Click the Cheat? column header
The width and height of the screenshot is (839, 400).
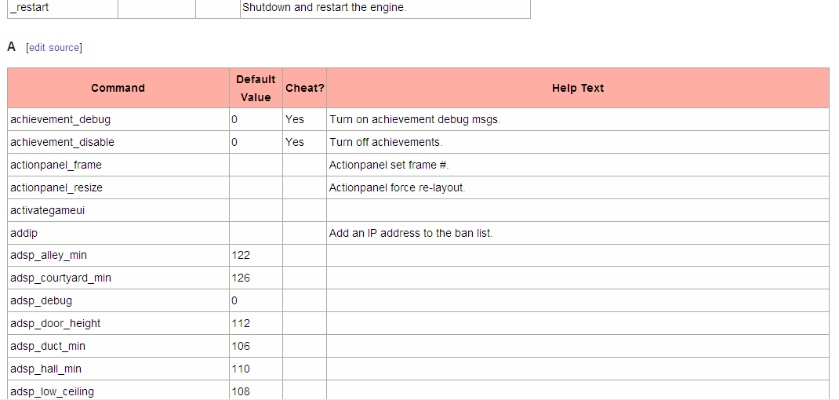[304, 88]
